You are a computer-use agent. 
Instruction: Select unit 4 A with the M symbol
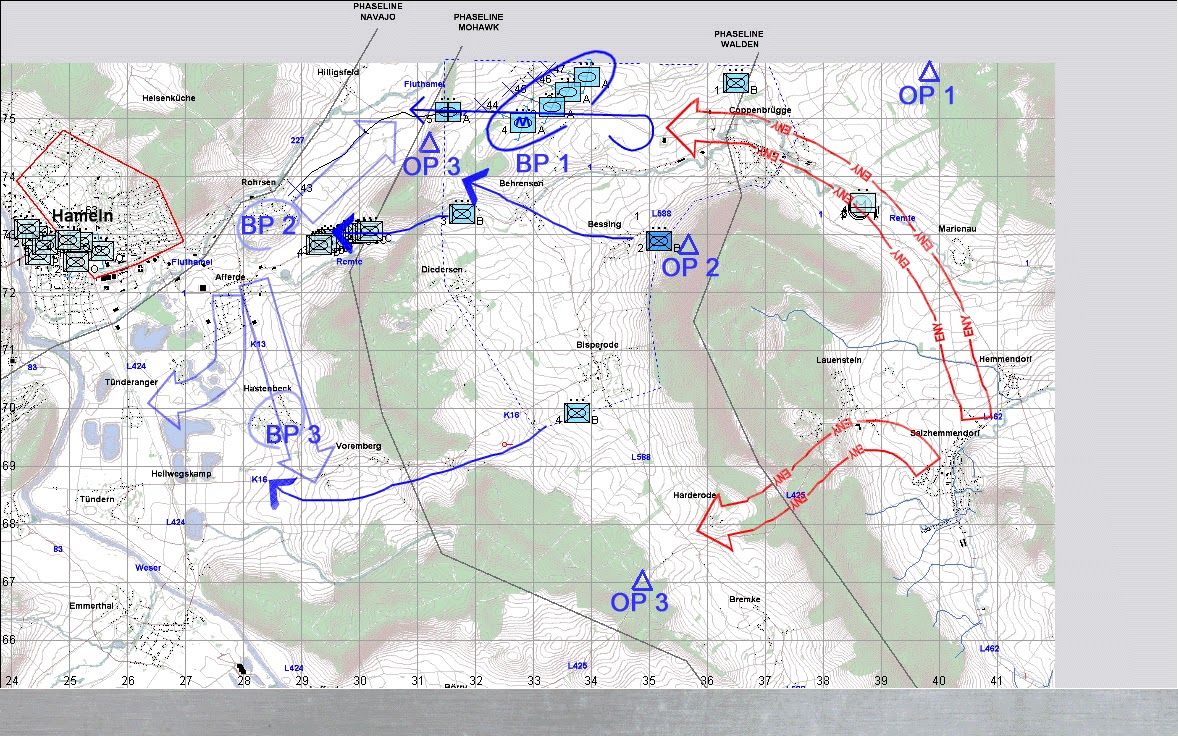(x=523, y=123)
